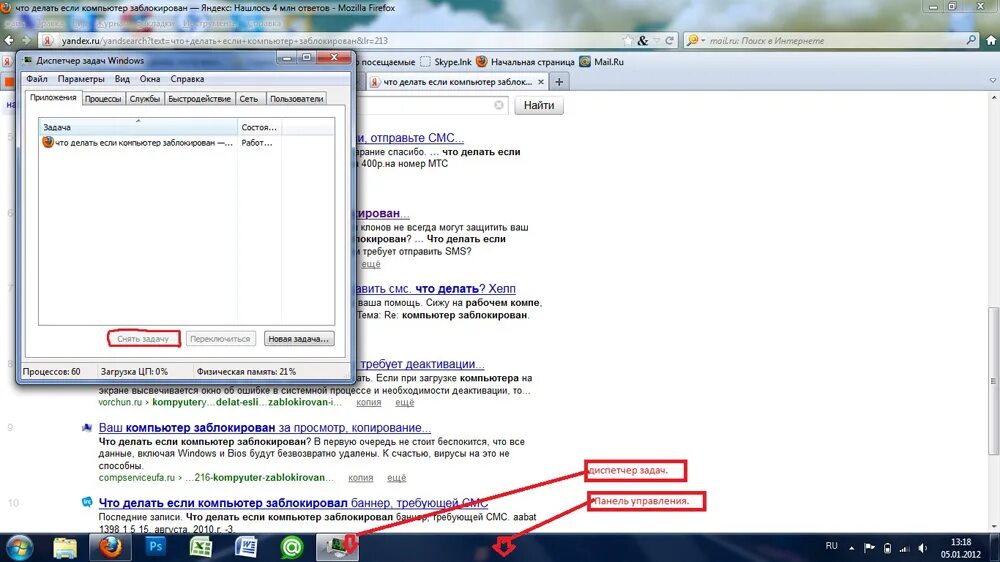Screen dimensions: 1000x562
Task: Open Справка menu in Task Manager
Action: pos(187,79)
